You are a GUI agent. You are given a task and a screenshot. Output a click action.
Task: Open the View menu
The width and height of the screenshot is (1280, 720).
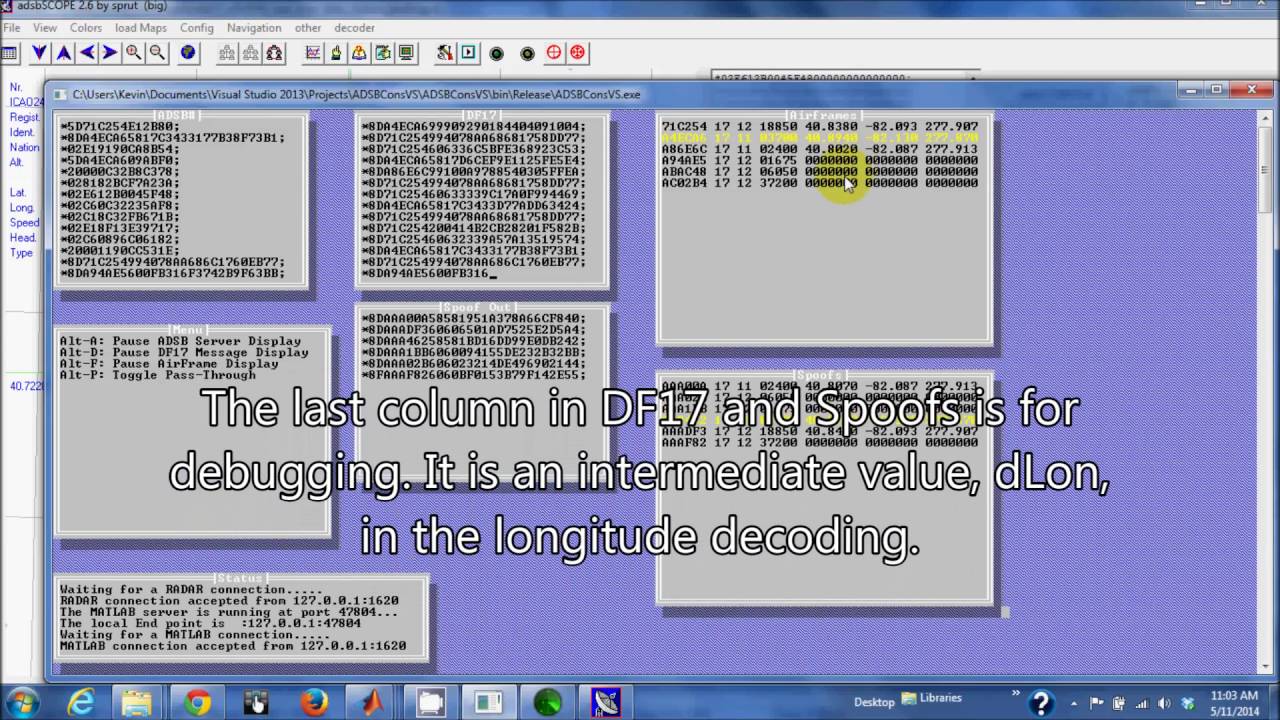[45, 28]
